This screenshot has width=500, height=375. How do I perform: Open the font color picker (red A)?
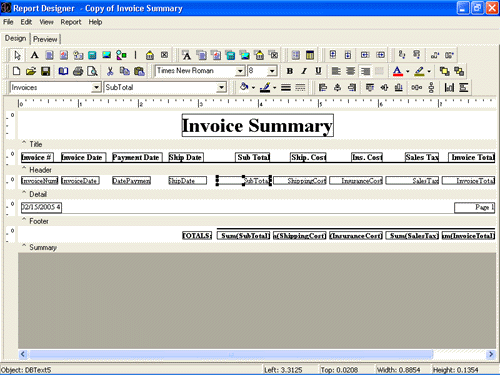[398, 71]
